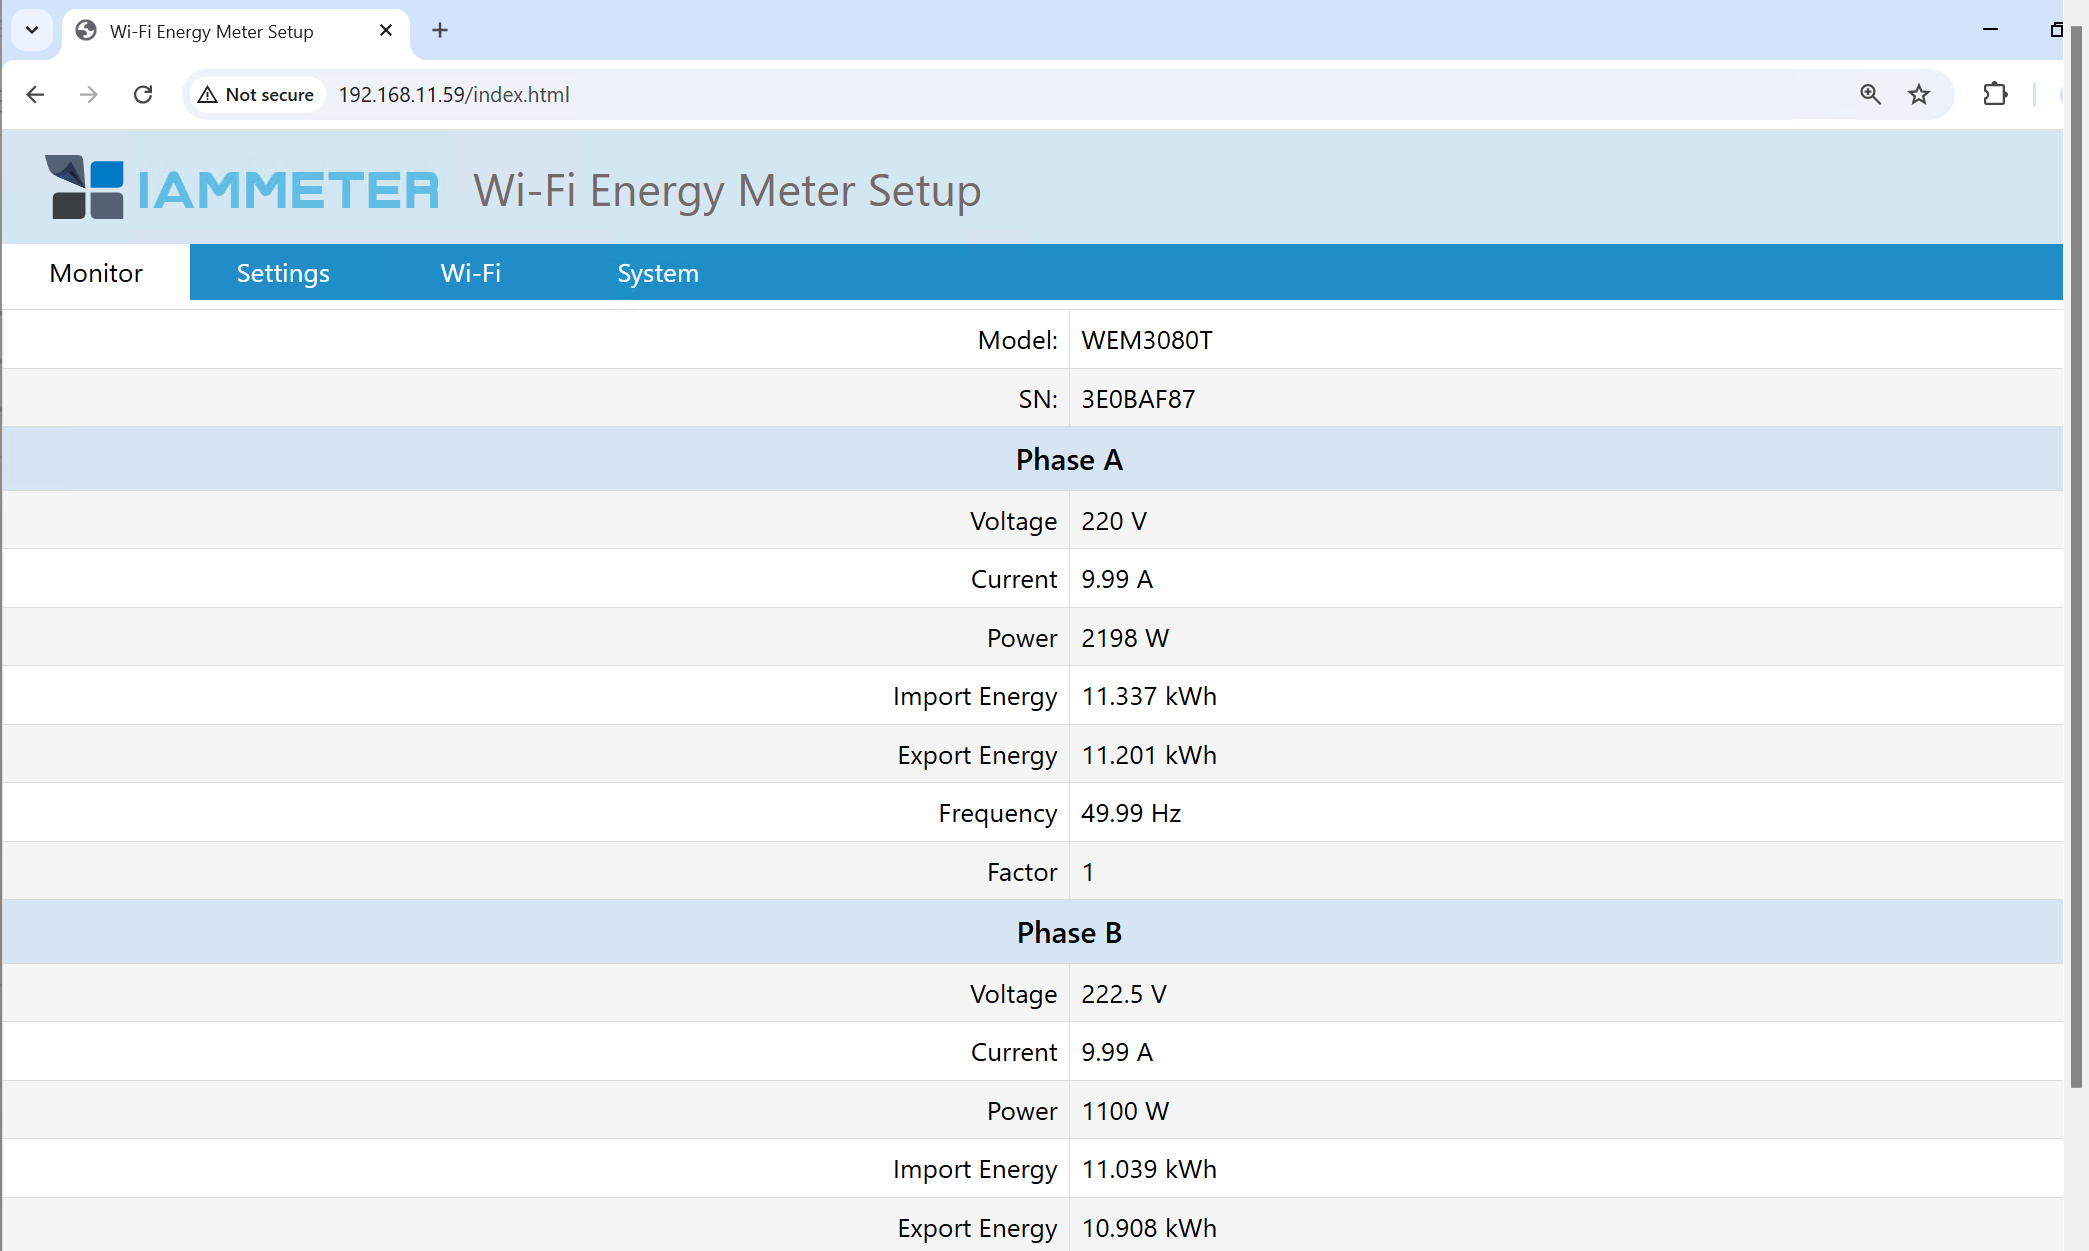The image size is (2089, 1251).
Task: Open the zoom magnifier icon in address bar
Action: point(1870,94)
